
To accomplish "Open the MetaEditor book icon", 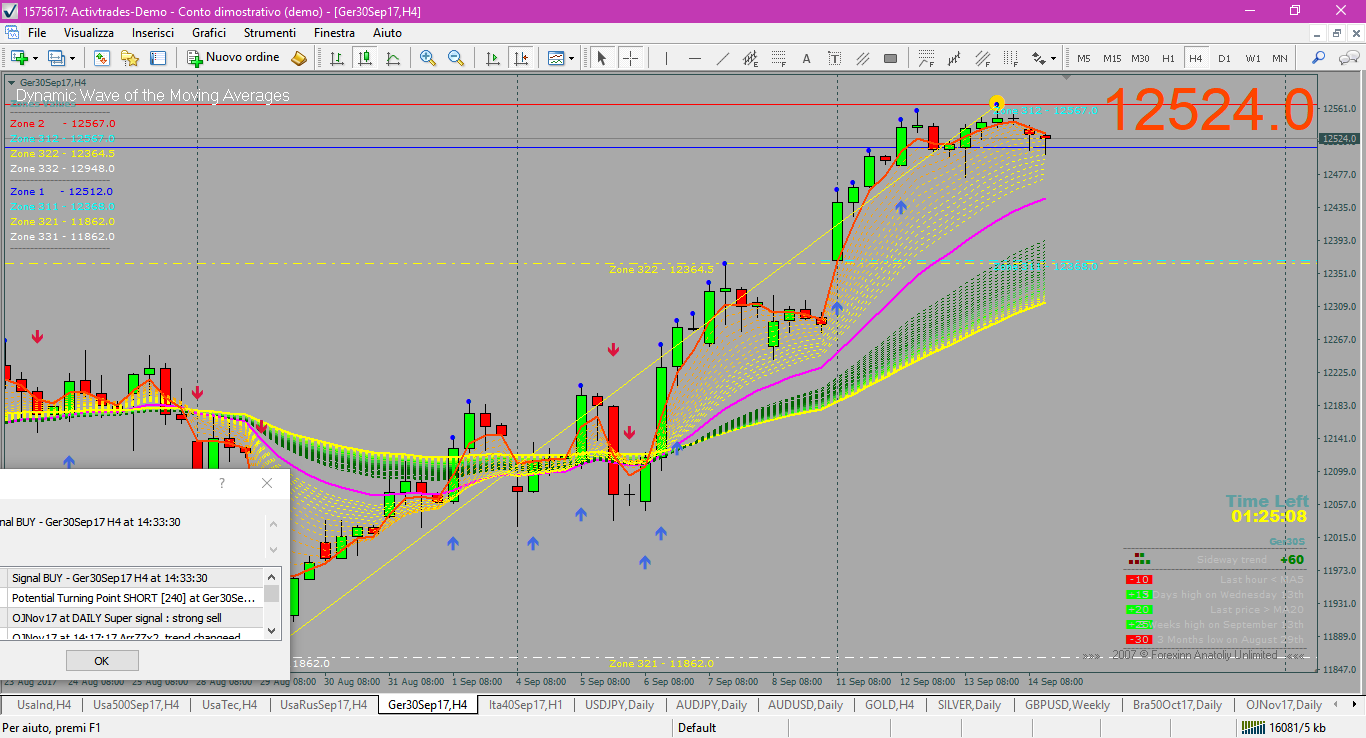I will point(299,58).
